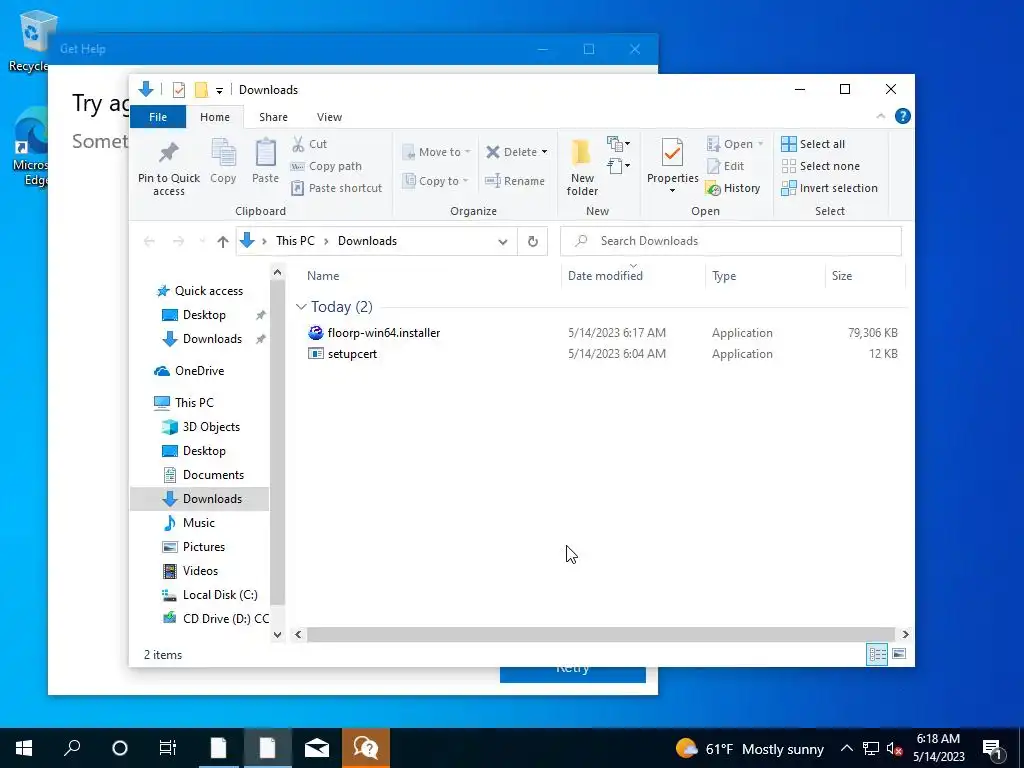Open Documents in navigation pane
The width and height of the screenshot is (1024, 768).
213,475
